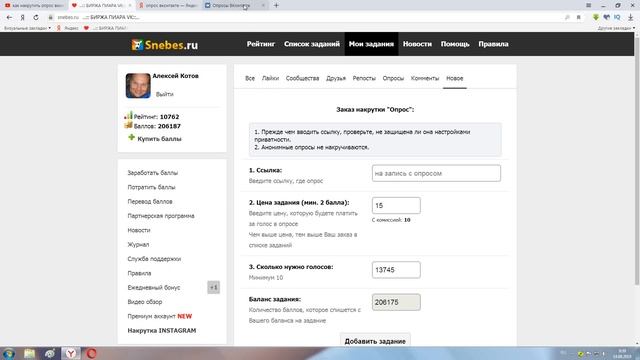
Task: Expand the Другие закладки dropdown
Action: (616, 28)
